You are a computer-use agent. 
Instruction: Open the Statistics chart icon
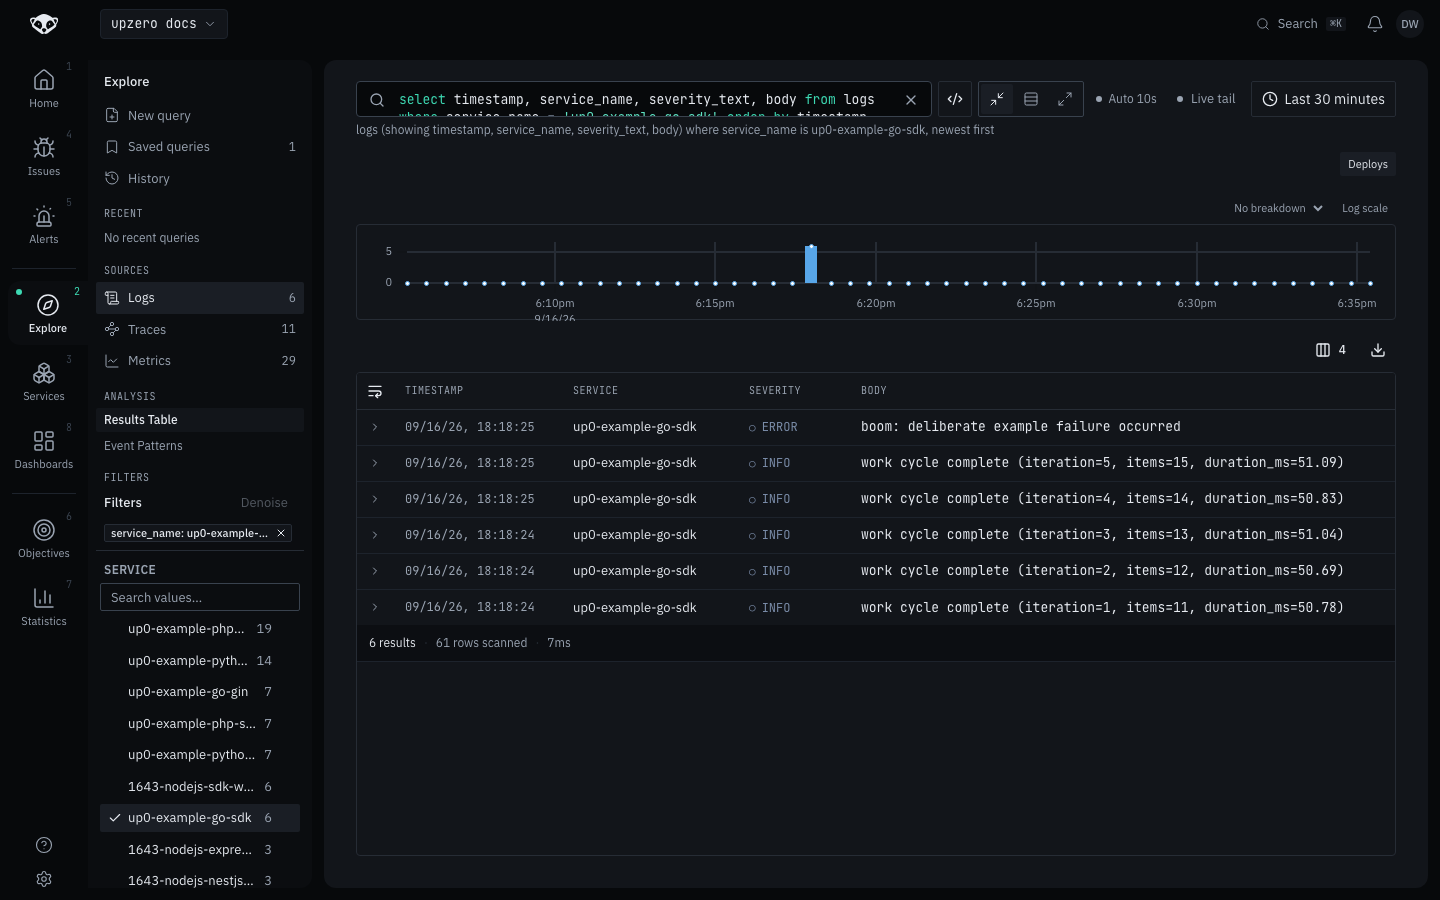pyautogui.click(x=44, y=598)
